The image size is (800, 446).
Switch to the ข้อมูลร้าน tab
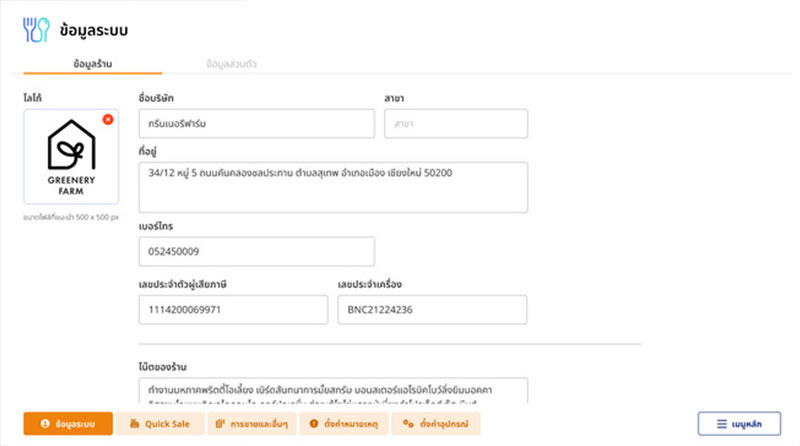pyautogui.click(x=92, y=64)
